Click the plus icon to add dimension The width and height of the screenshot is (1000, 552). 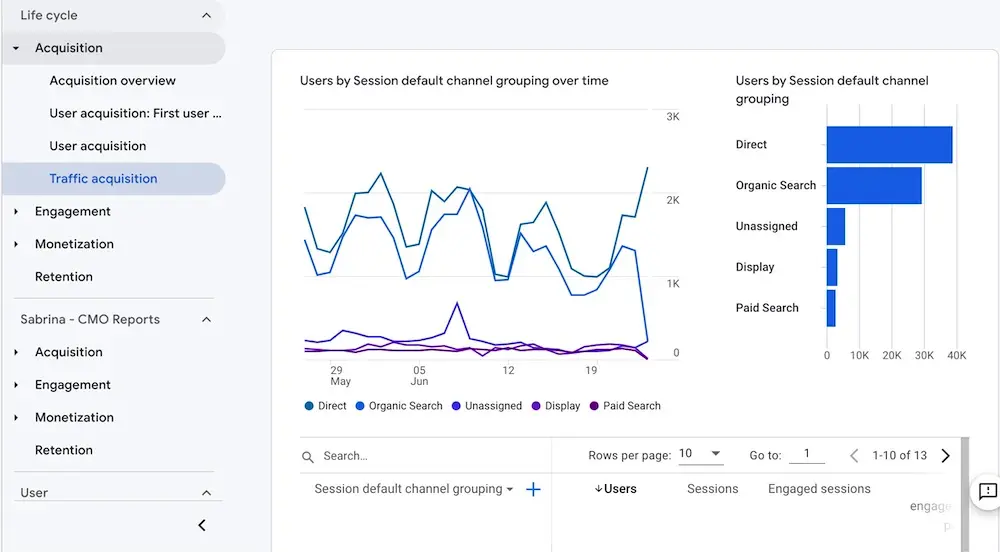click(x=533, y=489)
